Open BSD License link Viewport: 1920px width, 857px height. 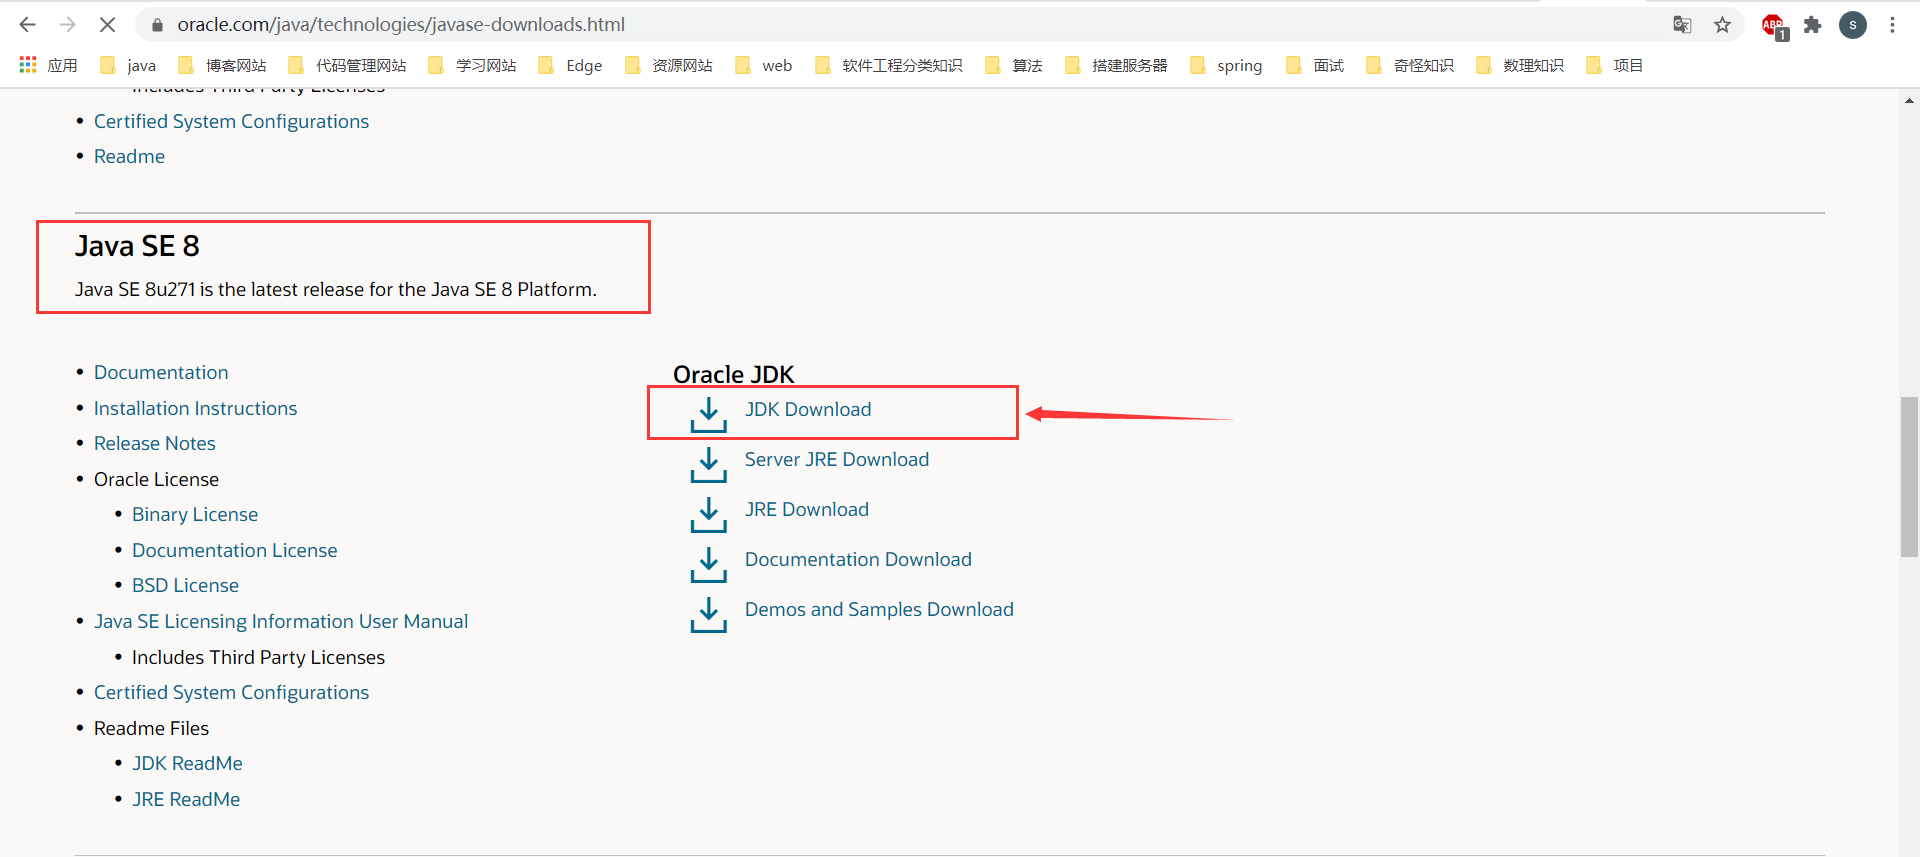coord(185,585)
